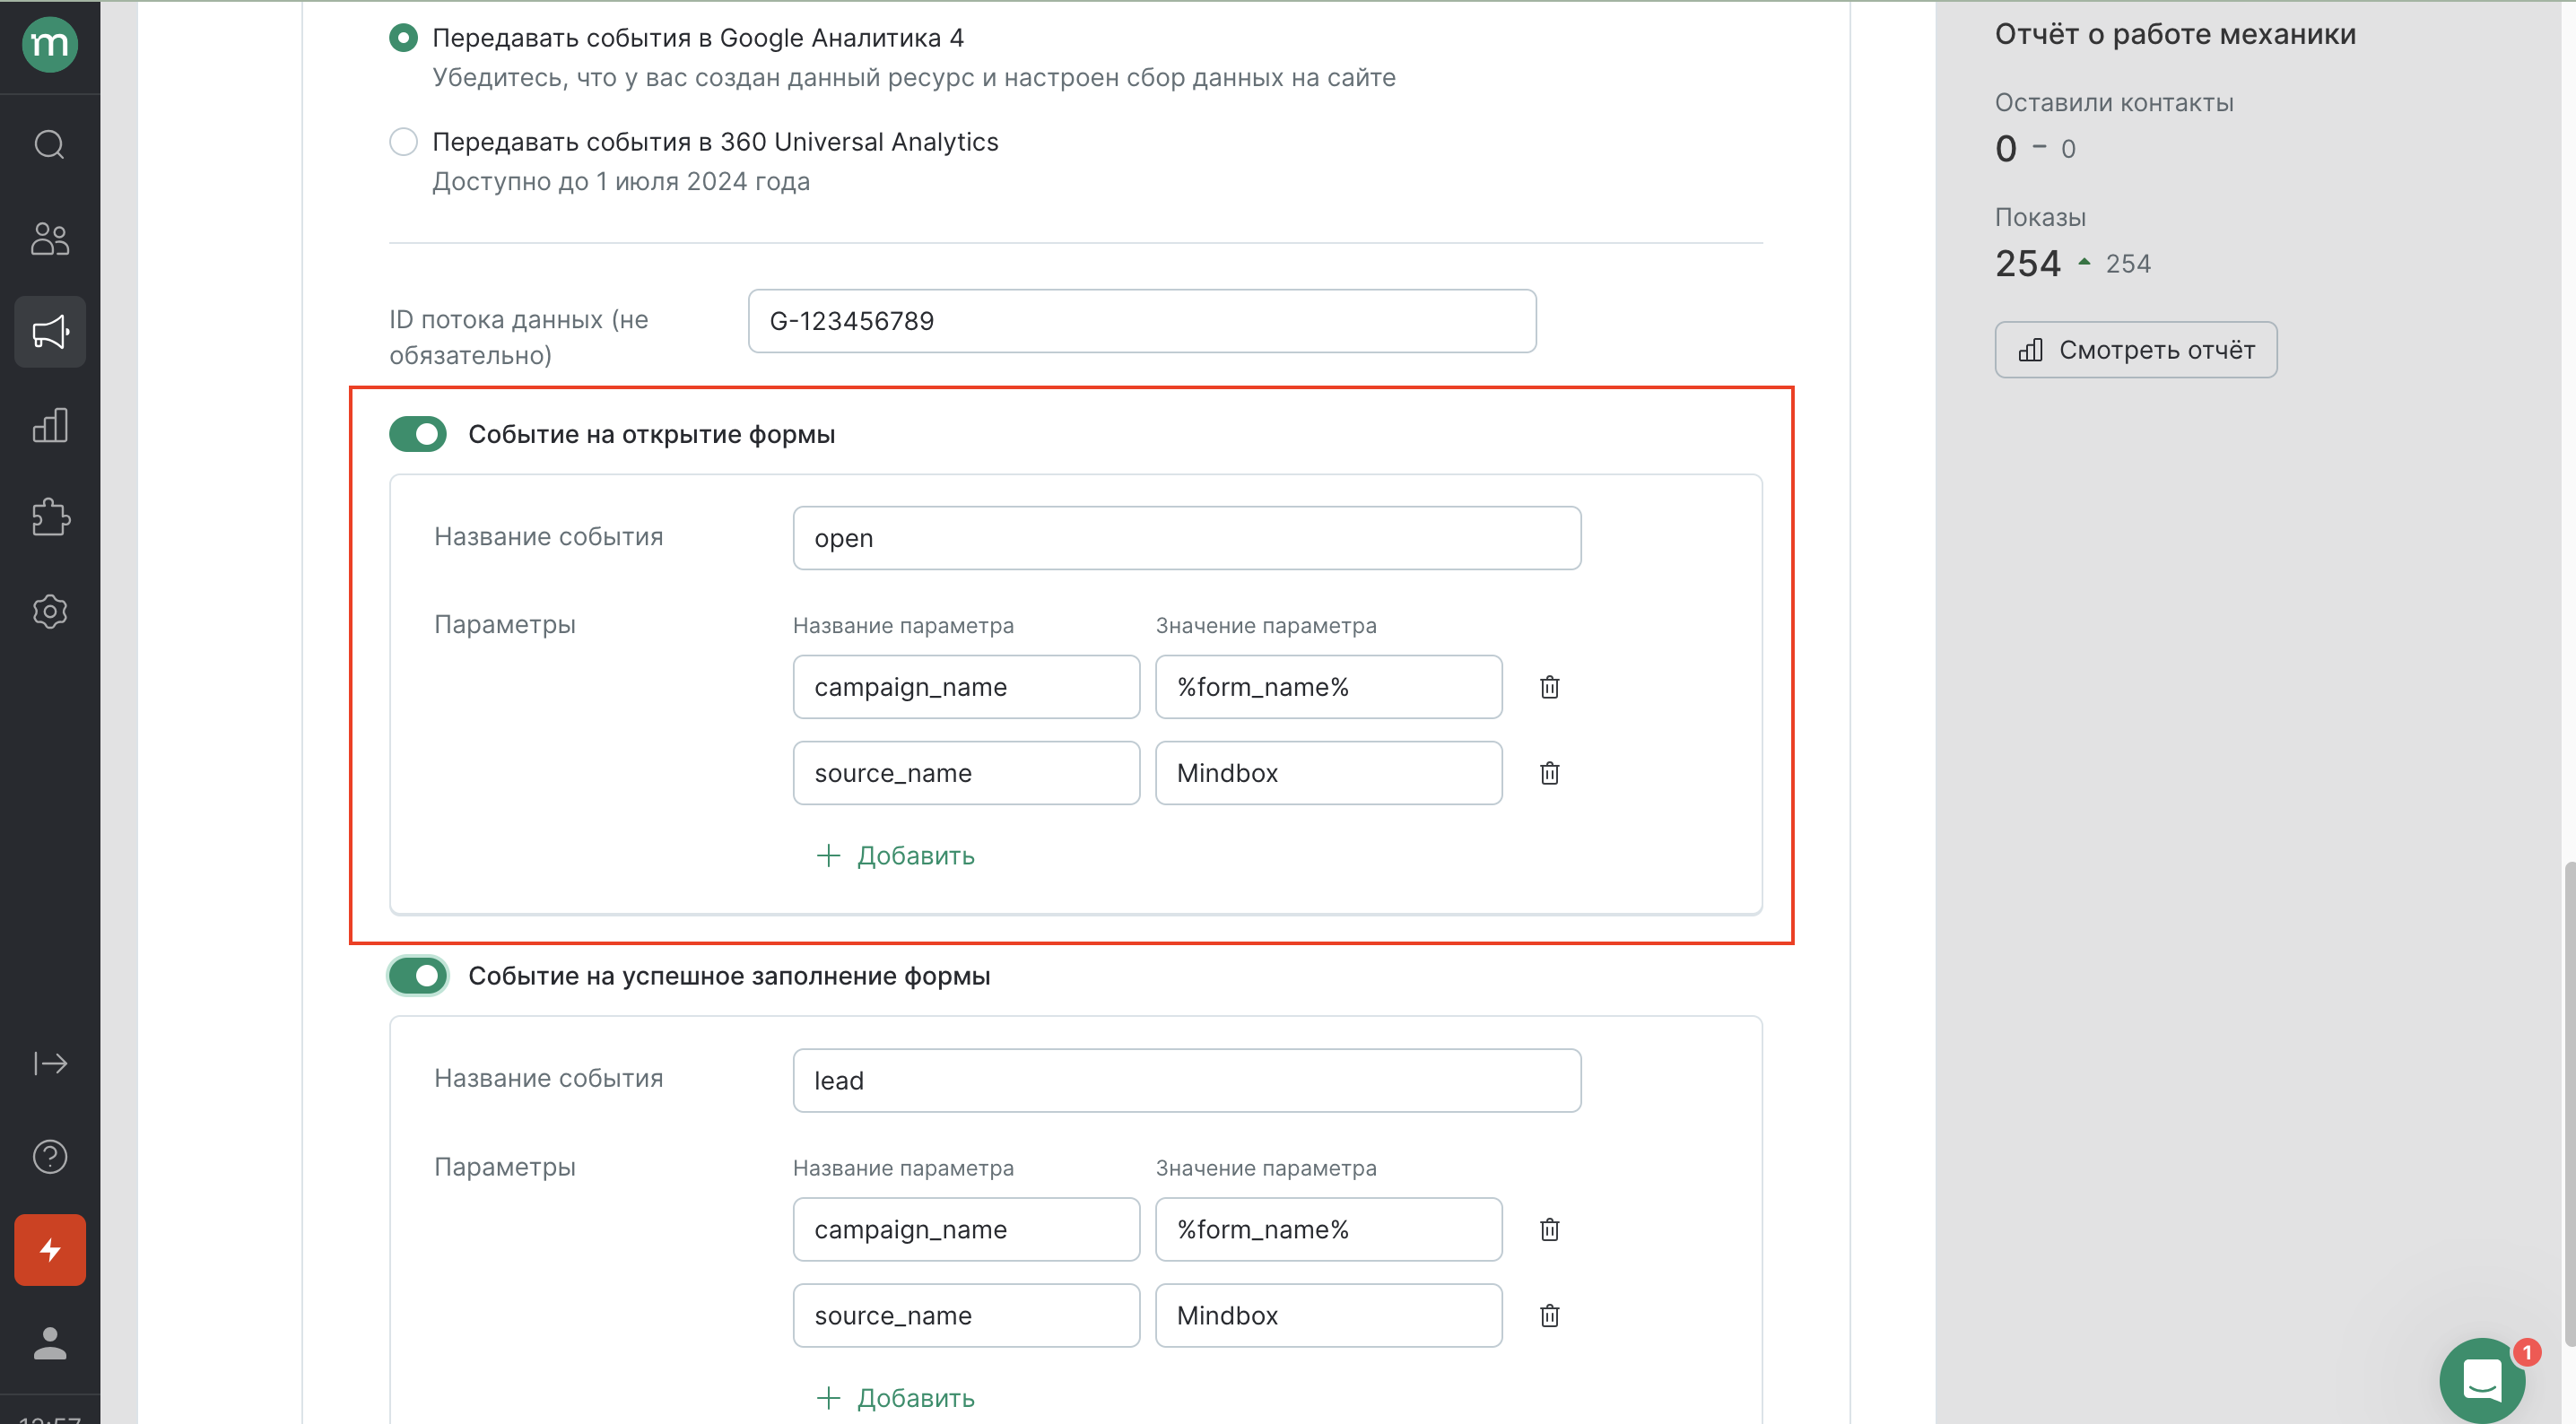This screenshot has width=2576, height=1424.
Task: Select Google Analytics 4 events option
Action: (x=403, y=38)
